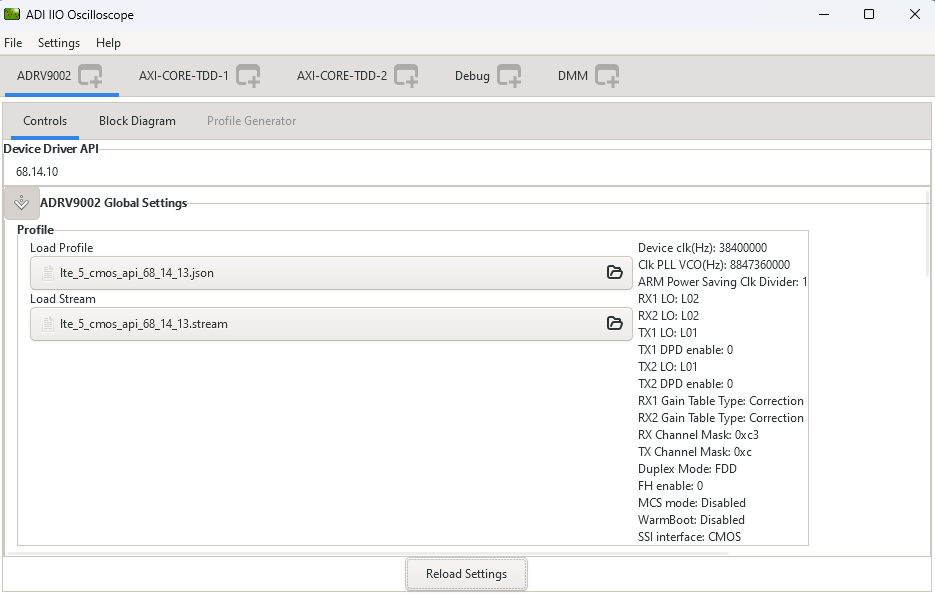Collapse the ADRV9002 Global Settings section

tap(21, 203)
